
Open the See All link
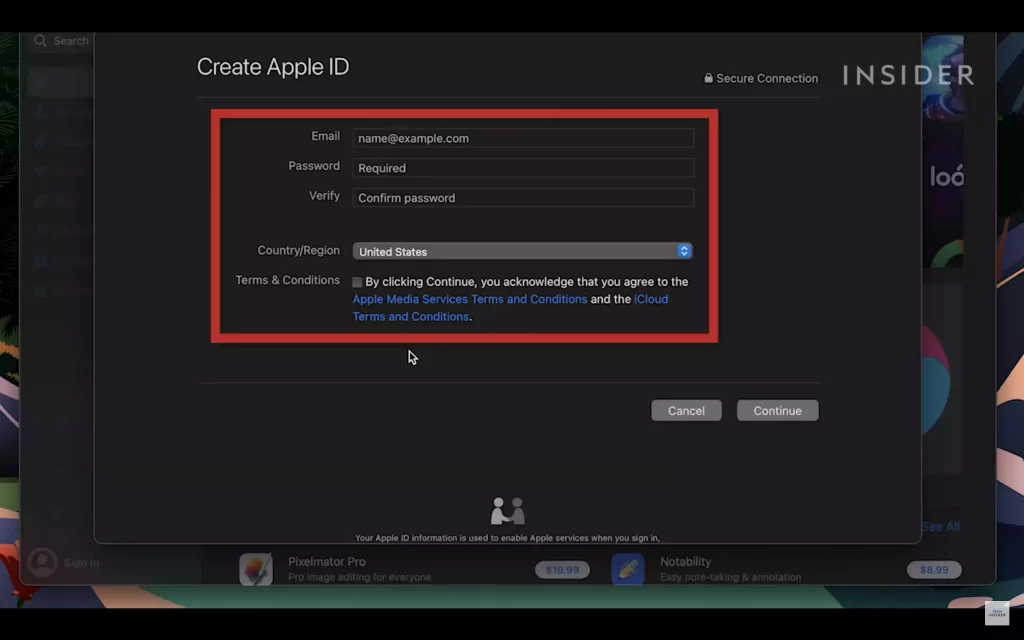point(940,526)
